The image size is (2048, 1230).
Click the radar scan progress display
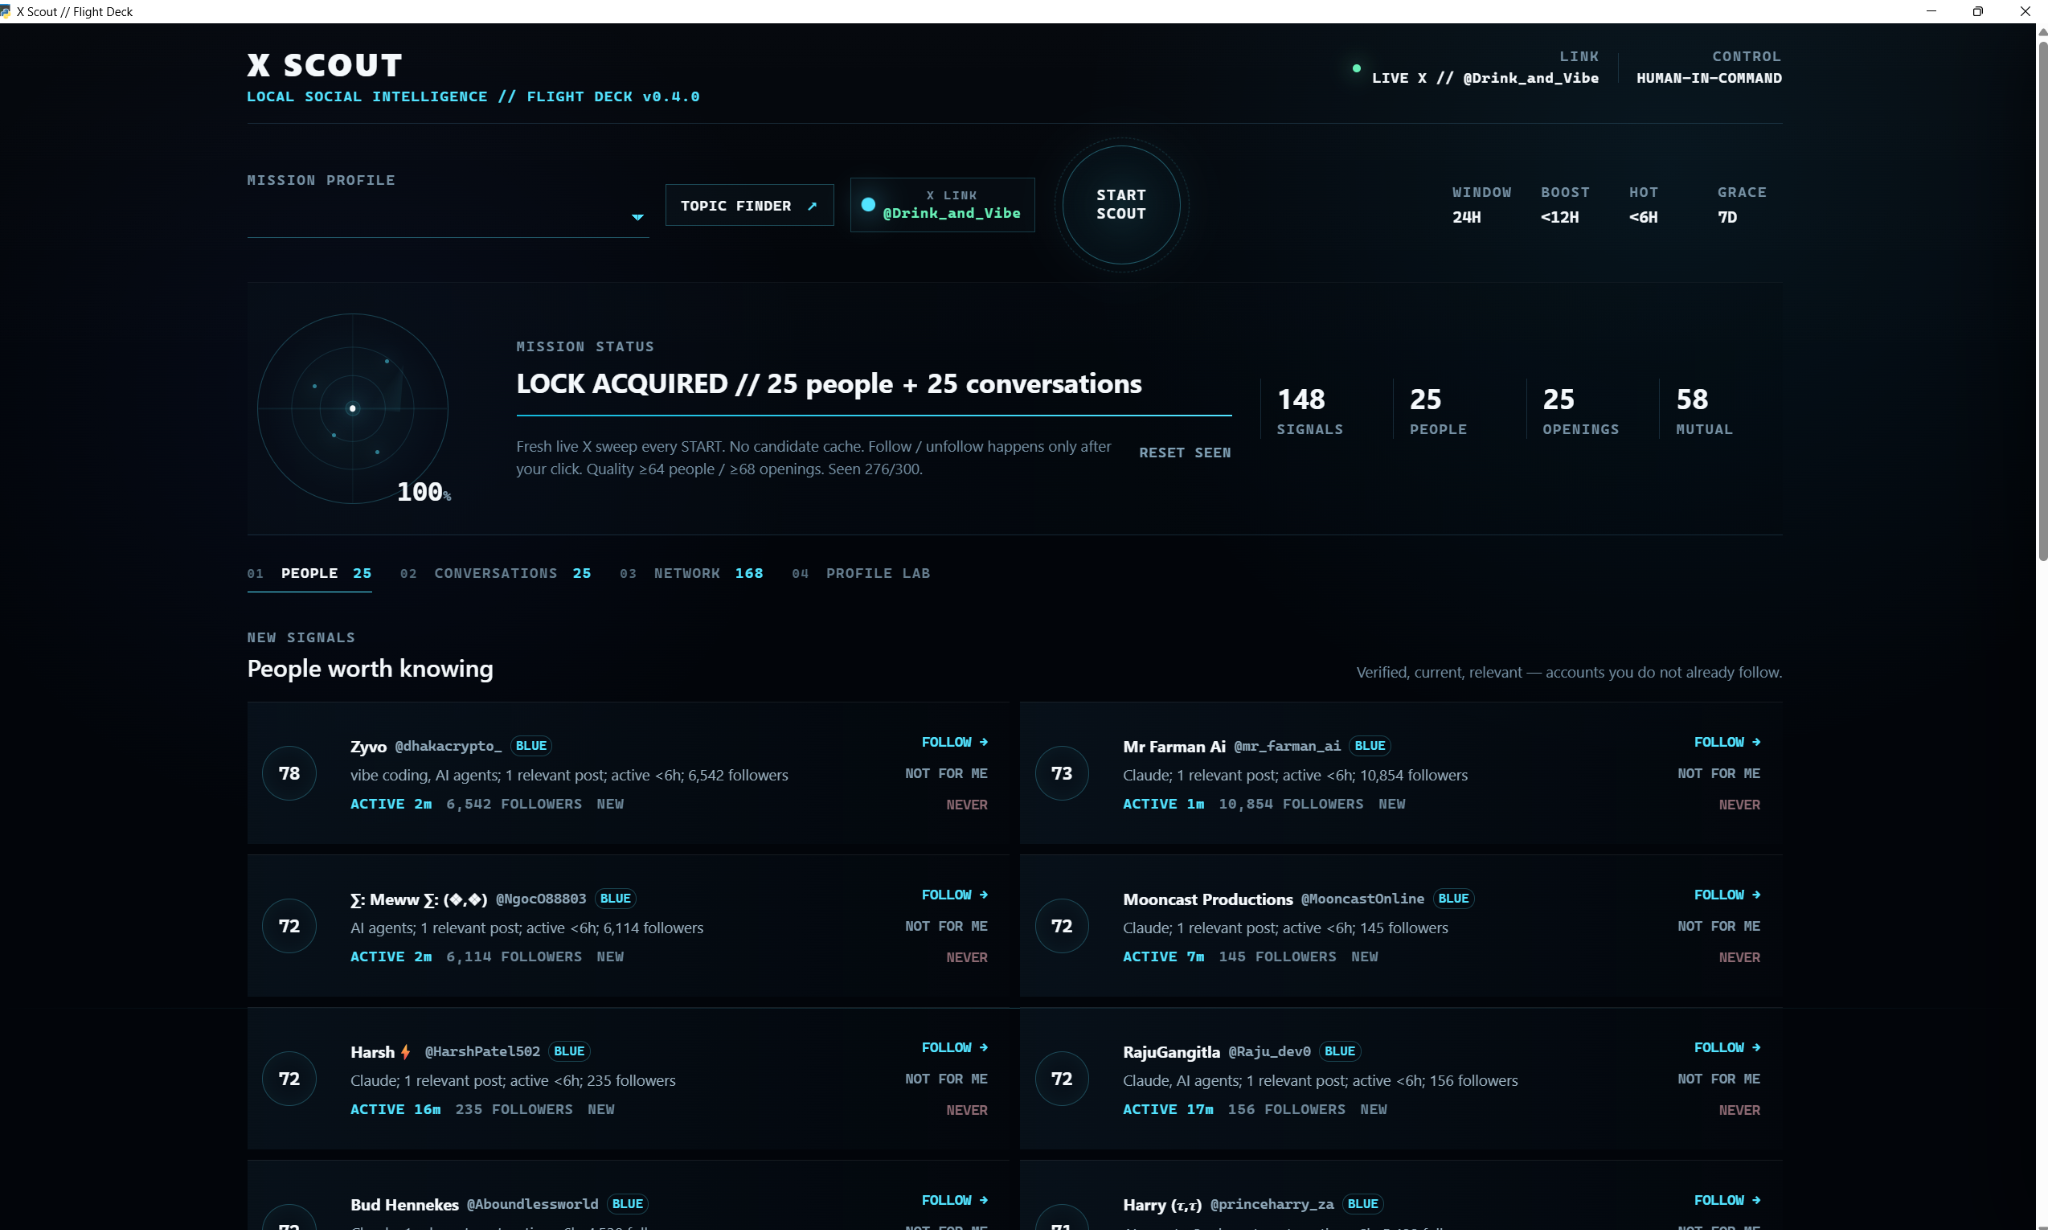click(x=353, y=408)
